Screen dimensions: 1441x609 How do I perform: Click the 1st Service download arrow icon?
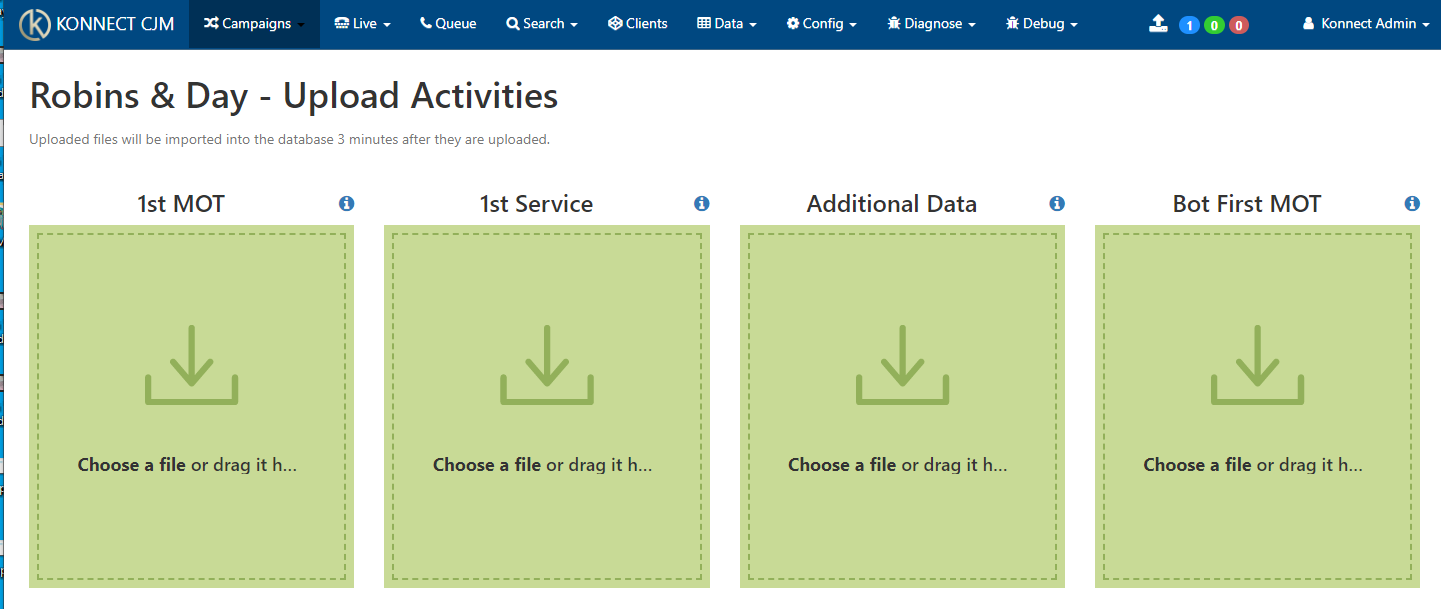click(x=547, y=364)
